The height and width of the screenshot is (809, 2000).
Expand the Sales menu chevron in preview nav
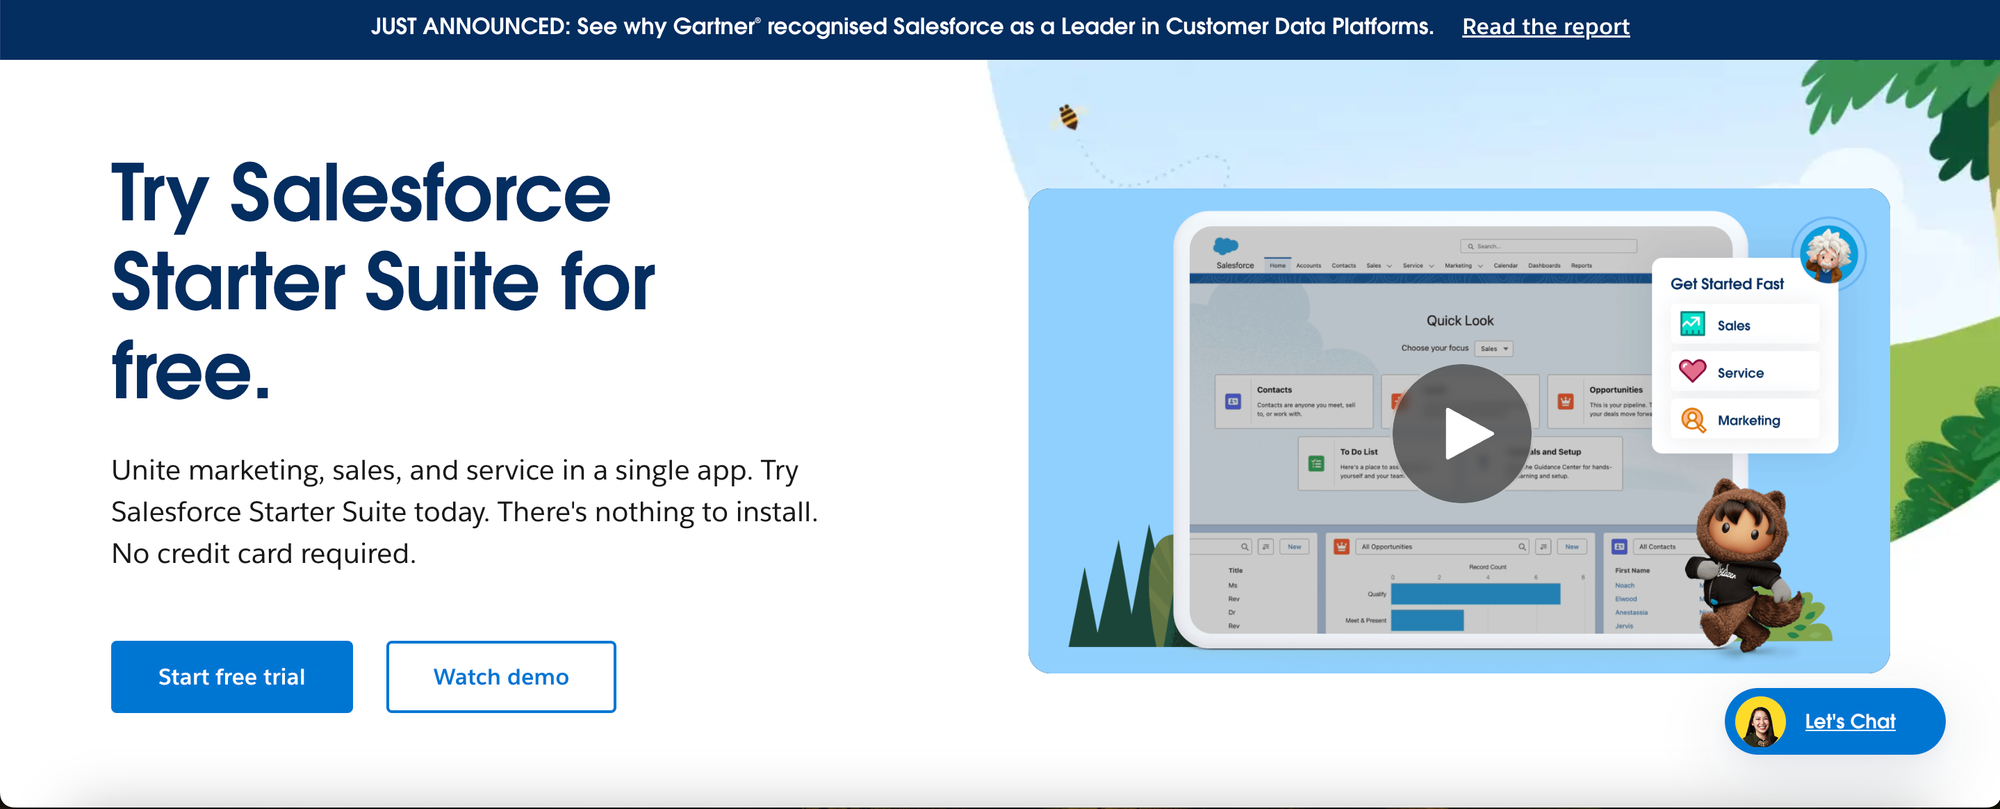pyautogui.click(x=1389, y=266)
